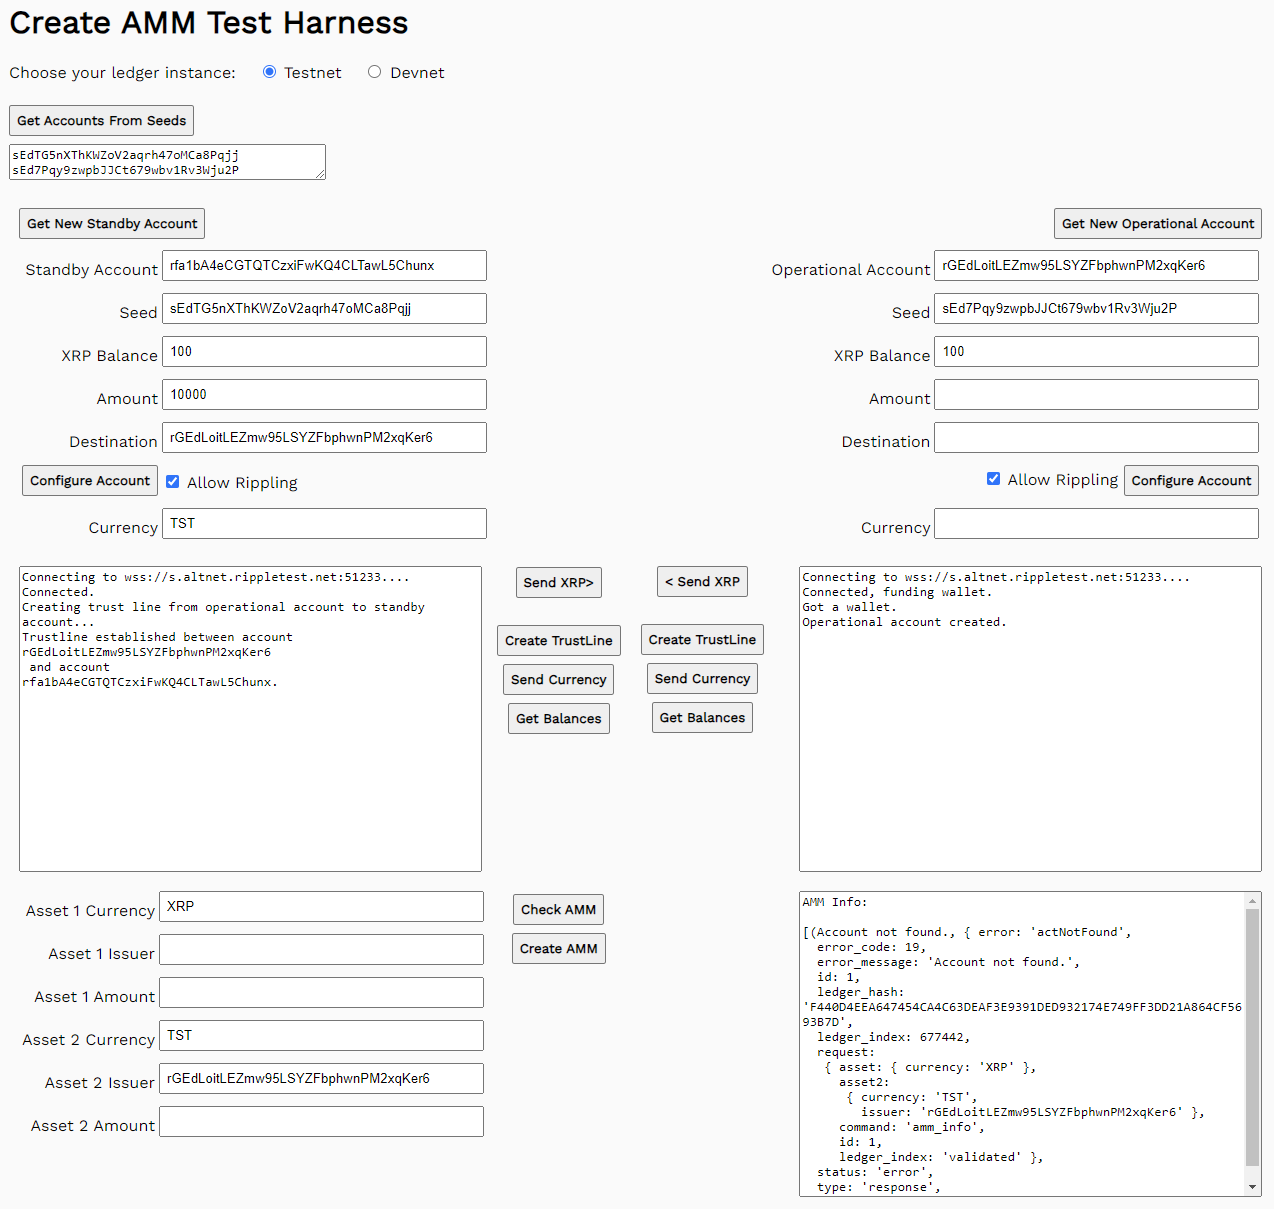Toggle Allow Rippling for the standby account

coord(172,481)
